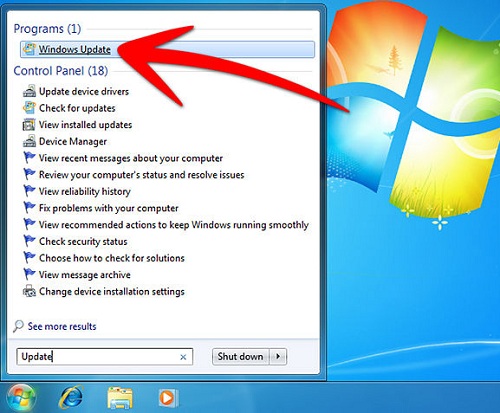Open View recommended actions to keep Windows running smoothly
This screenshot has height=413, width=500.
(174, 225)
